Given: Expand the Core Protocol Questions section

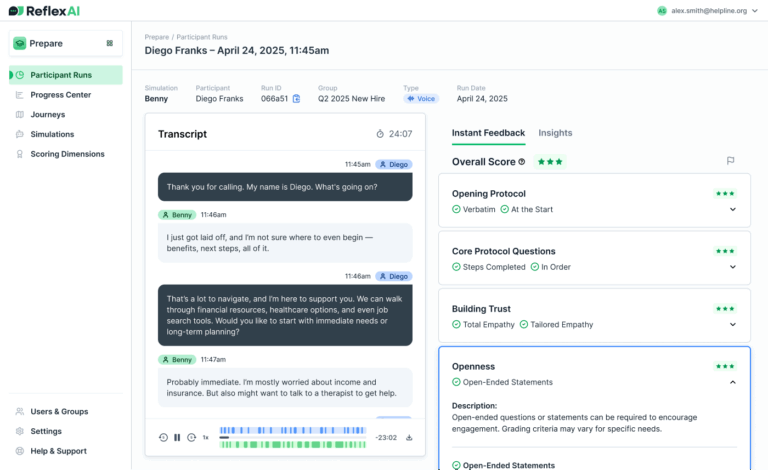Looking at the screenshot, I should (732, 267).
